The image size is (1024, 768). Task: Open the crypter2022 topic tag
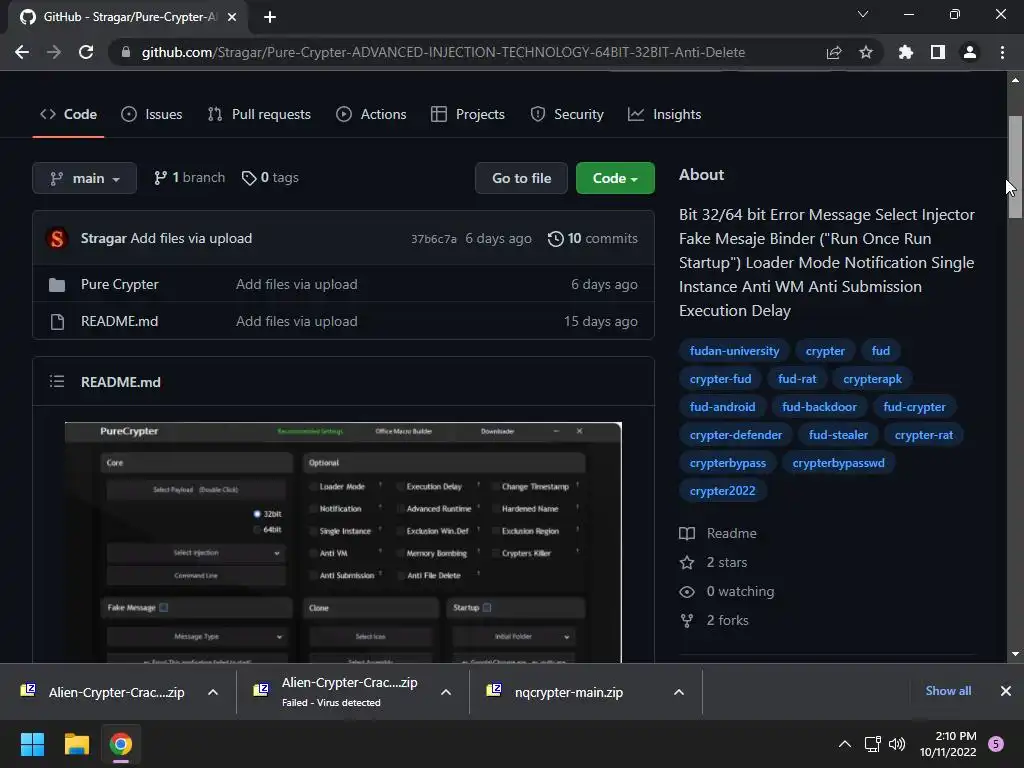click(x=722, y=491)
